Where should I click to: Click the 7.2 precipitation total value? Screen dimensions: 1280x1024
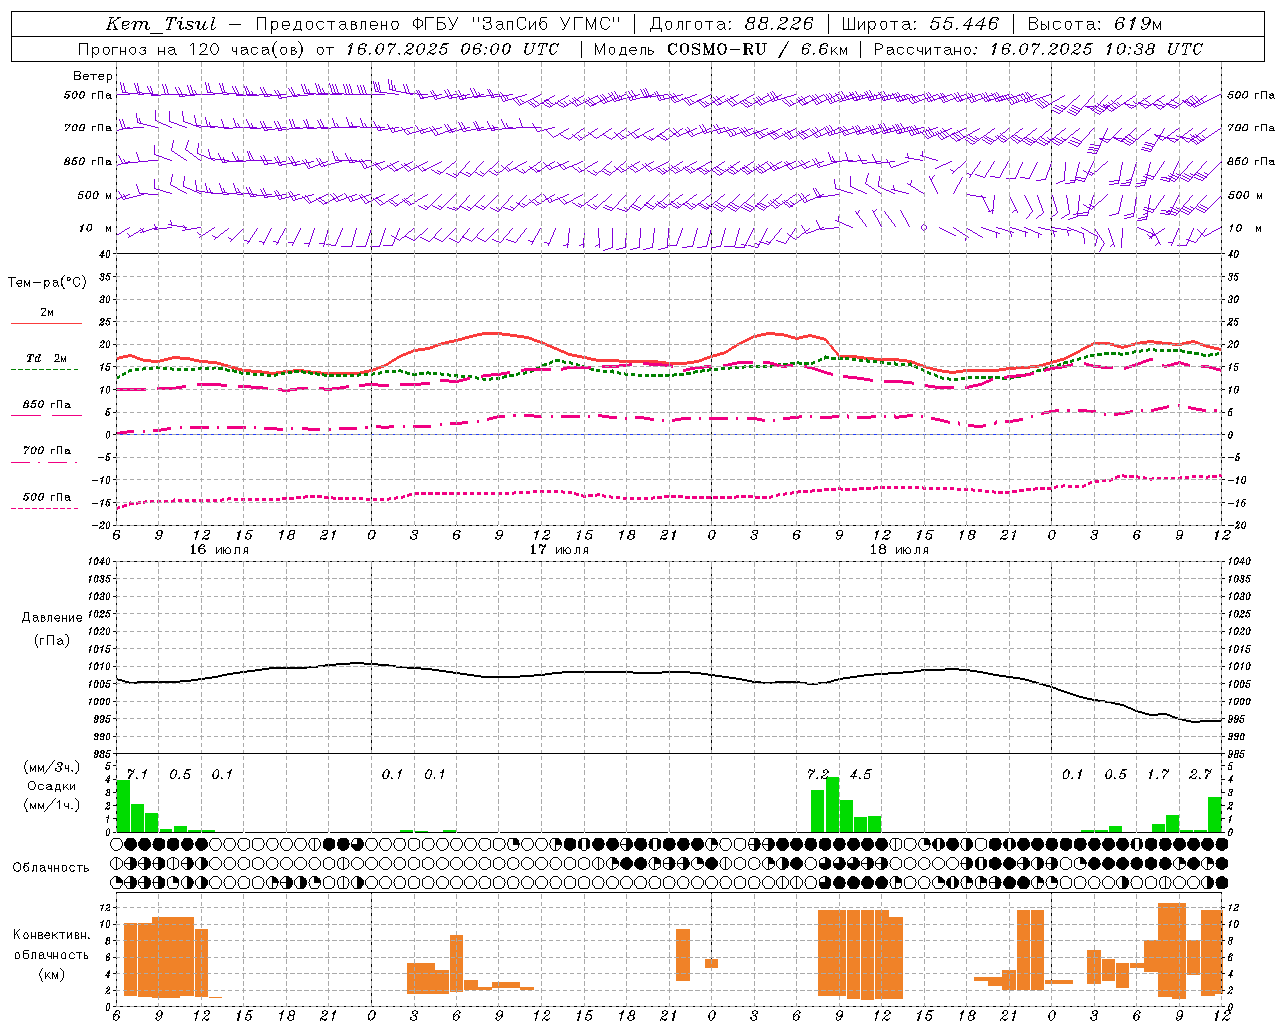pyautogui.click(x=818, y=774)
